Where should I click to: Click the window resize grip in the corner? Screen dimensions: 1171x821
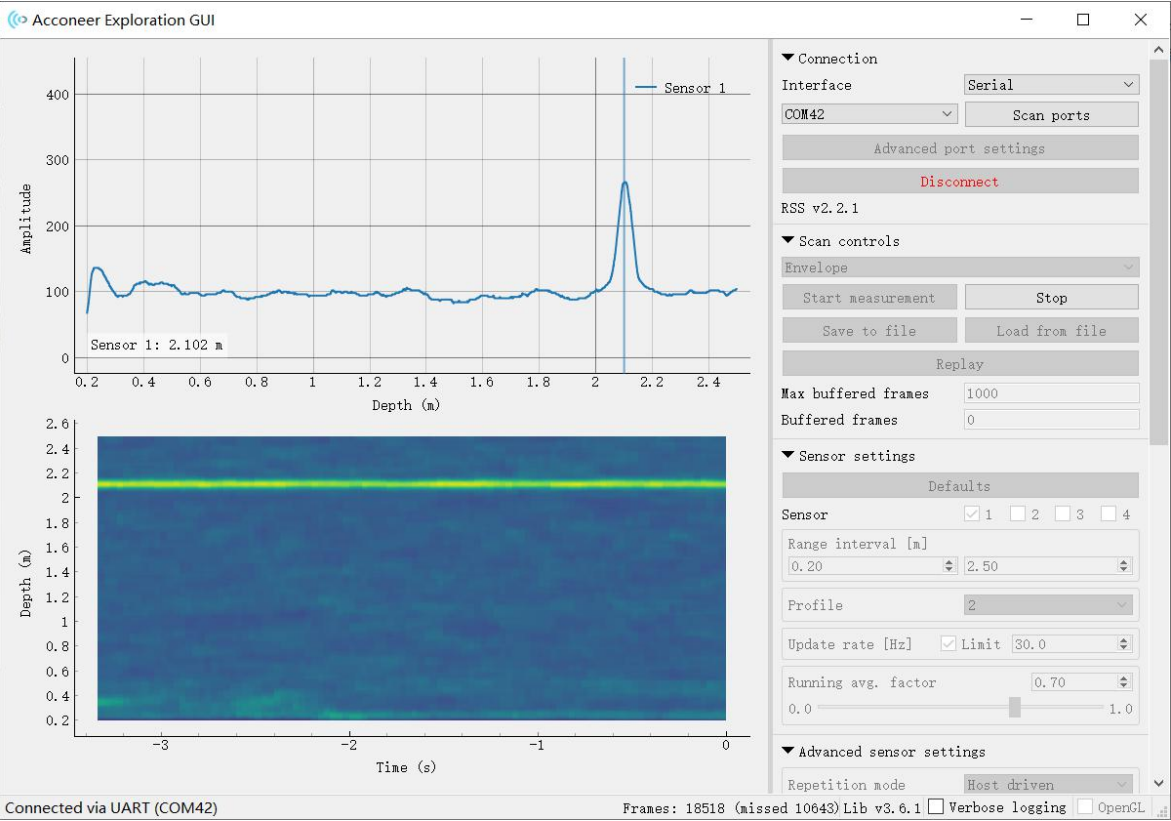[1162, 812]
